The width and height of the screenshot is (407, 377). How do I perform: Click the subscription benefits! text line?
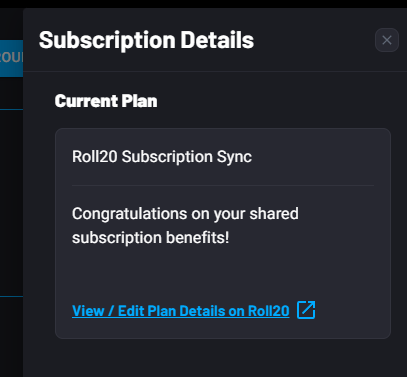pos(151,238)
